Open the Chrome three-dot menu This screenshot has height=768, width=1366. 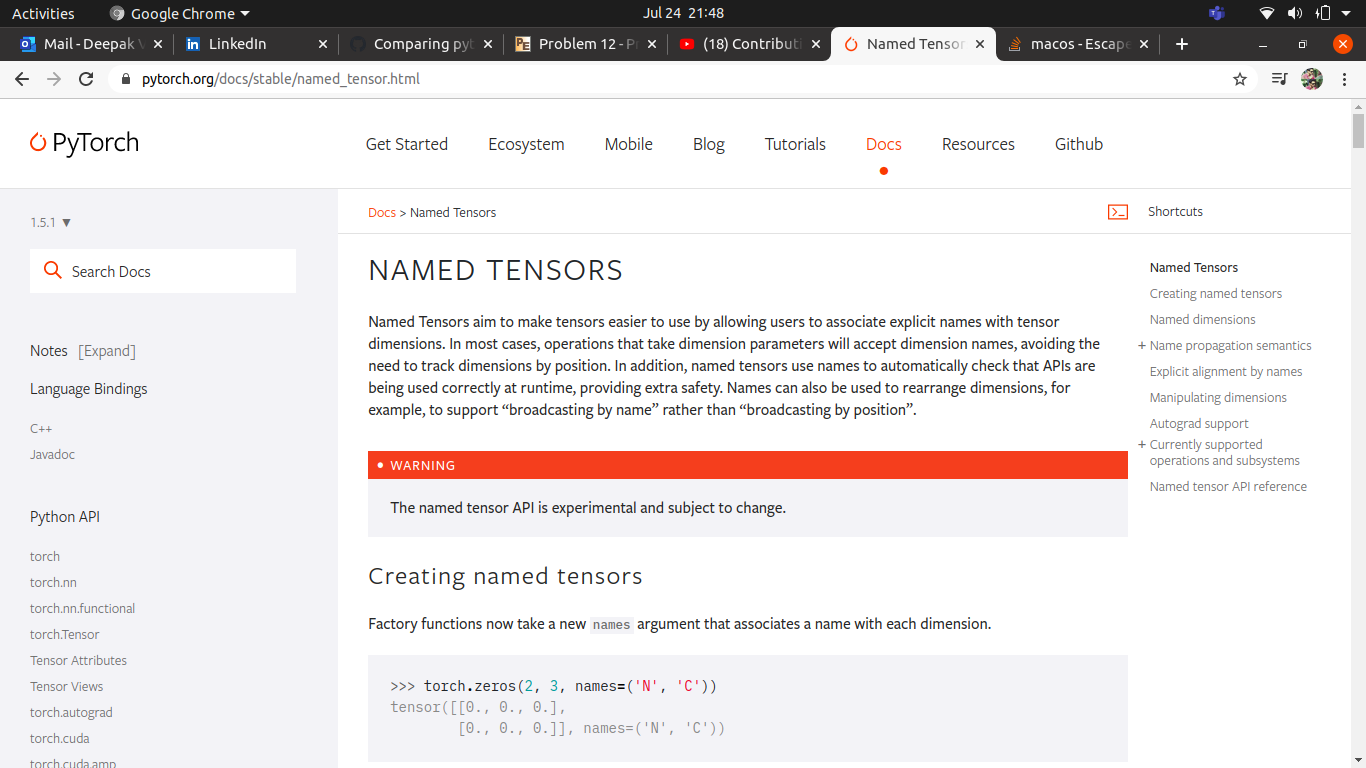click(x=1343, y=79)
